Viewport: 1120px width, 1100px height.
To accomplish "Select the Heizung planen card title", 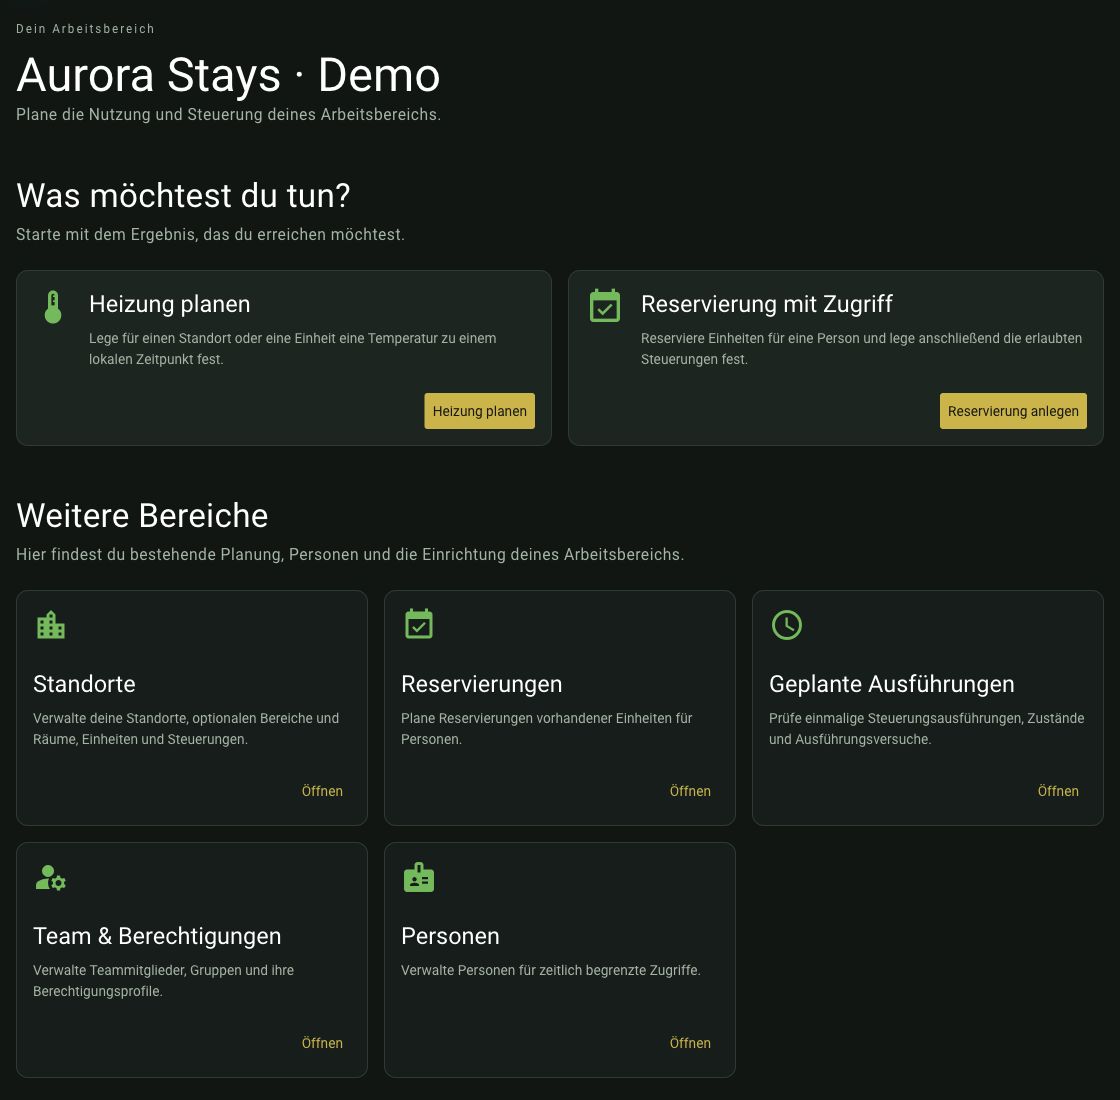I will tap(169, 304).
